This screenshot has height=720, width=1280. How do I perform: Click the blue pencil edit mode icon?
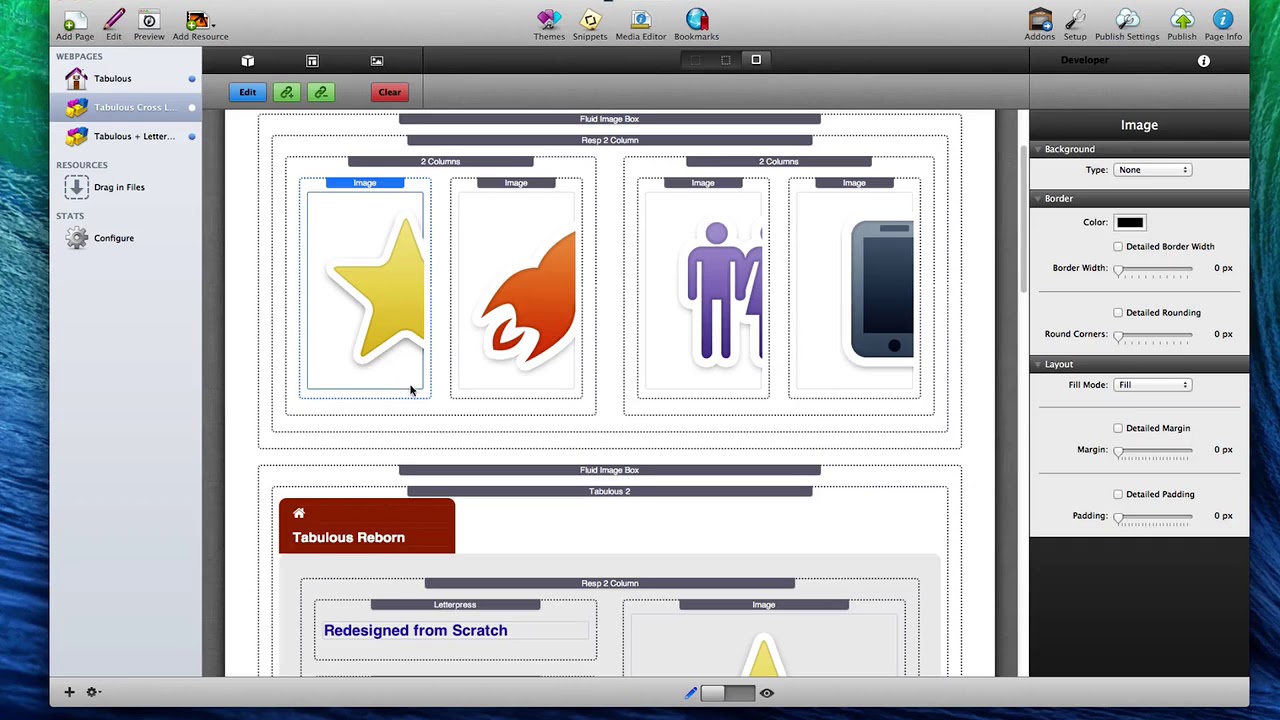pyautogui.click(x=690, y=692)
